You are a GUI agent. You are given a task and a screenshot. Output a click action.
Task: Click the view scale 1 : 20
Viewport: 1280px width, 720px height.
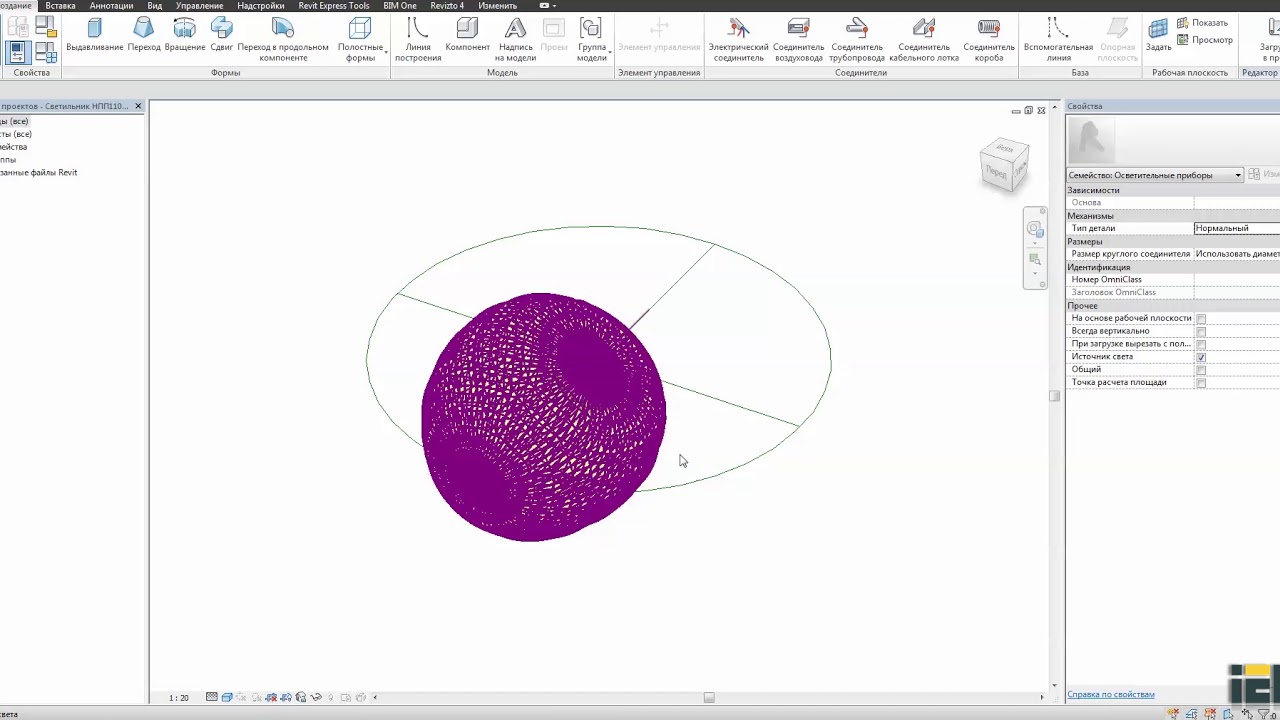[179, 698]
